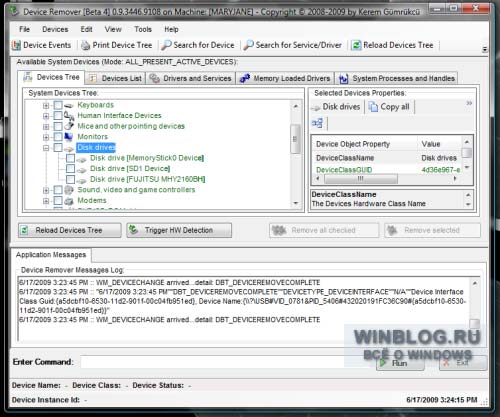Screen dimensions: 500x417
Task: Switch to Memory Loaded Drivers tab
Action: 285,78
